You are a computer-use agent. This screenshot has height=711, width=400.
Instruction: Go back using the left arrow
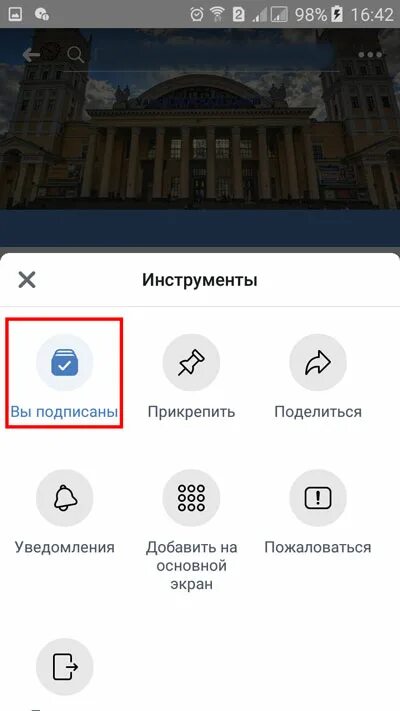[31, 55]
